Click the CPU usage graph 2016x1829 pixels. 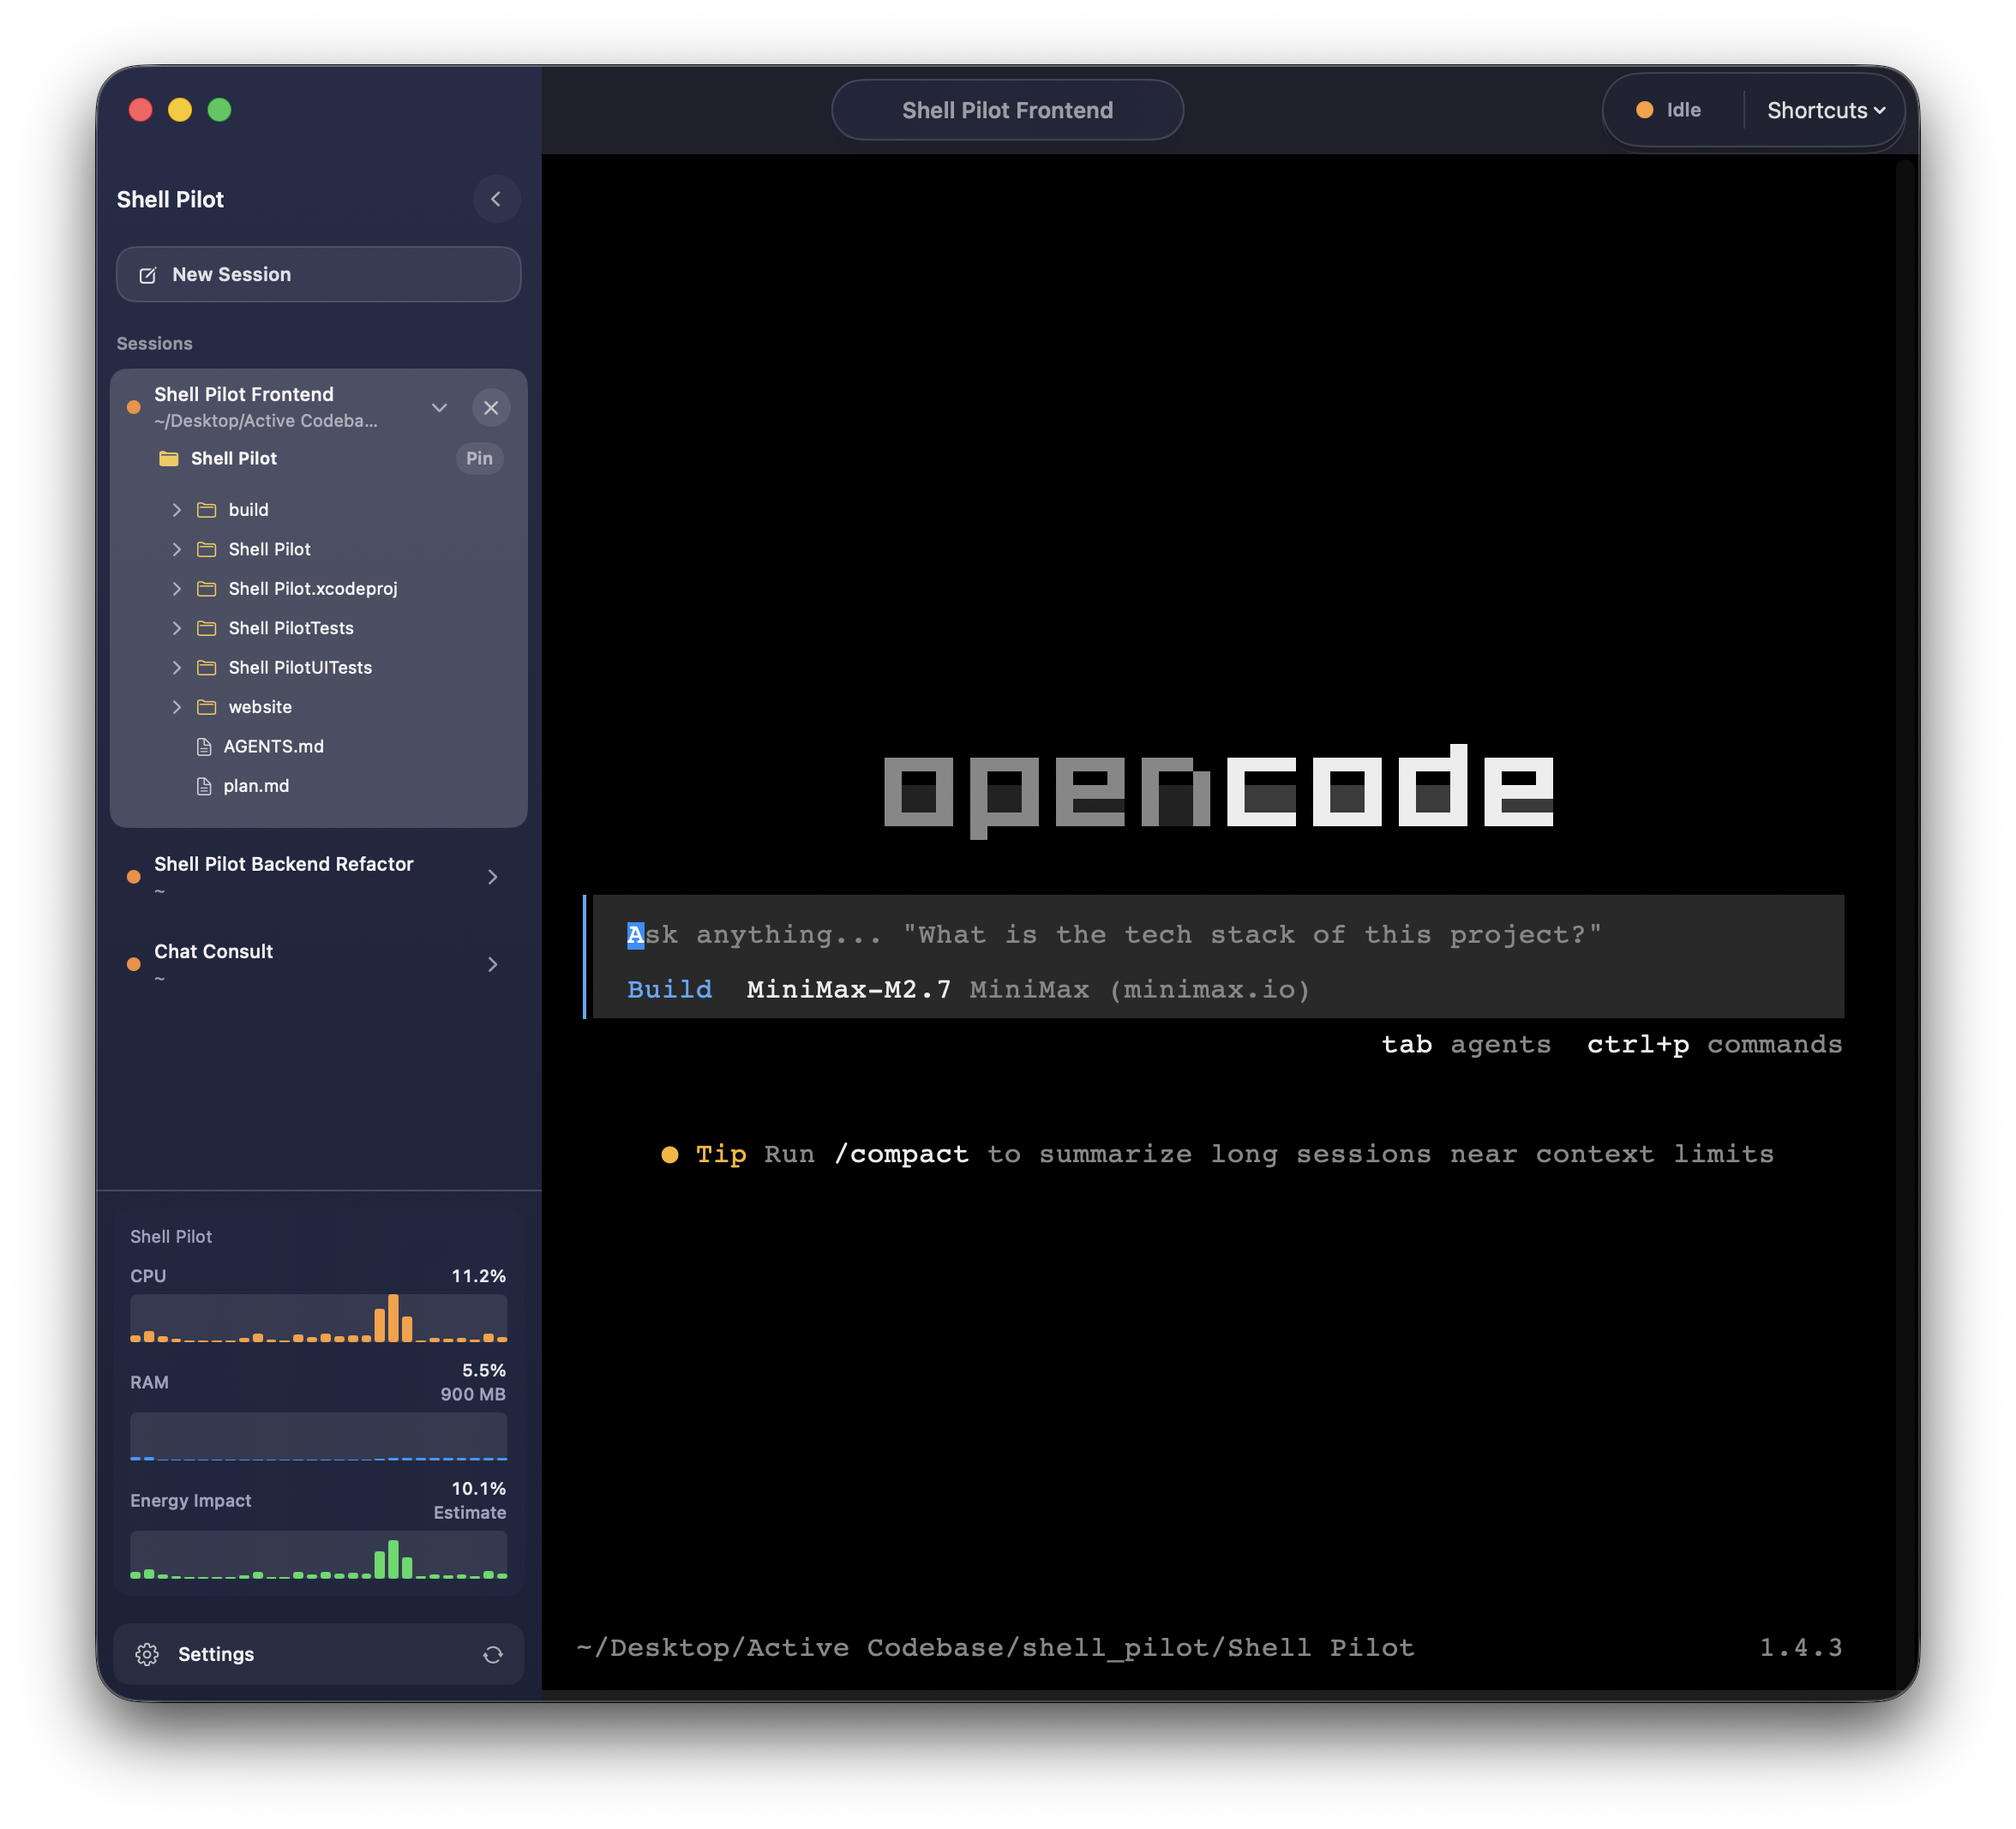[x=318, y=1318]
